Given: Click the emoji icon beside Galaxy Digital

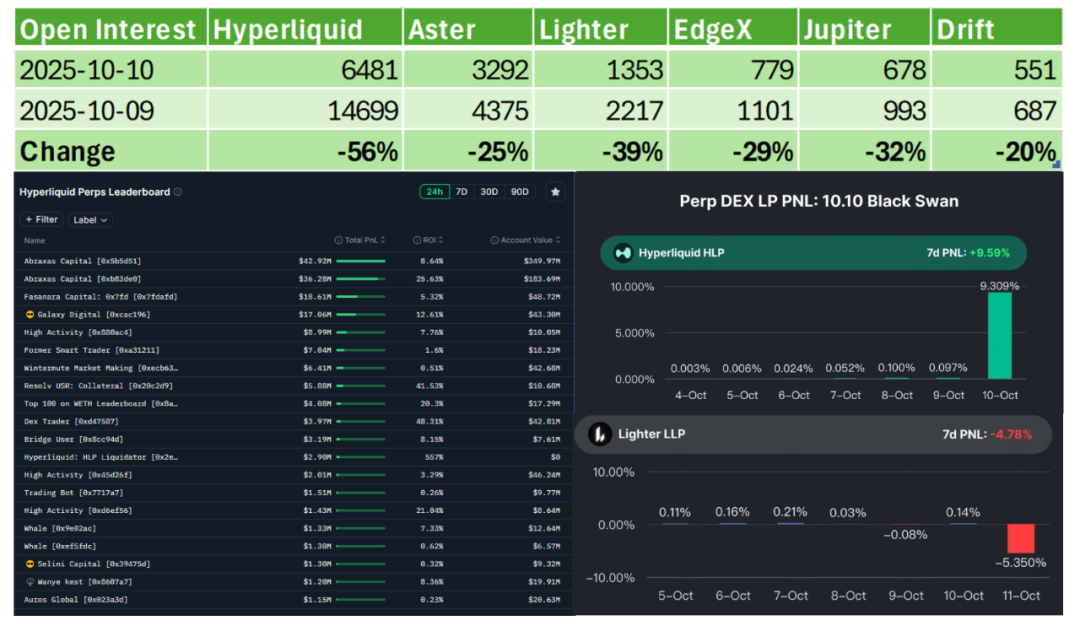Looking at the screenshot, I should [x=29, y=314].
